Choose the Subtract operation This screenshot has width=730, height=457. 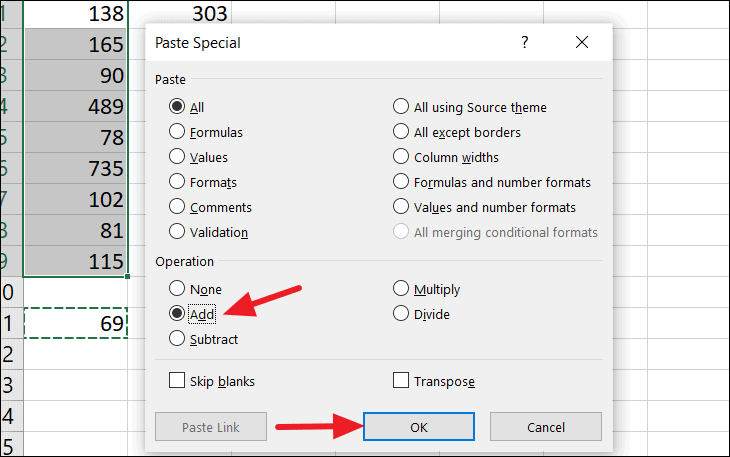click(x=177, y=339)
